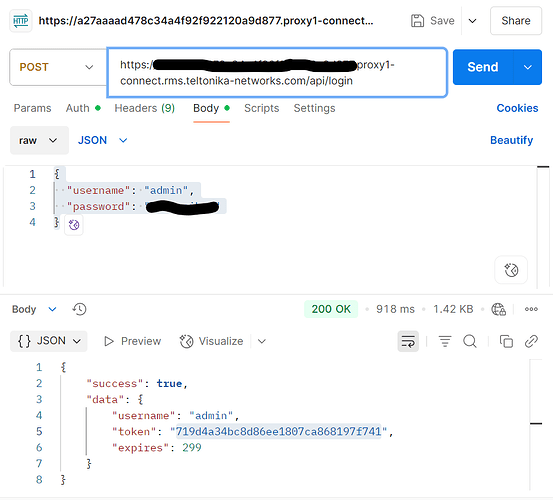Image resolution: width=553 pixels, height=500 pixels.
Task: Switch to the Headers (9) tab
Action: pyautogui.click(x=145, y=108)
